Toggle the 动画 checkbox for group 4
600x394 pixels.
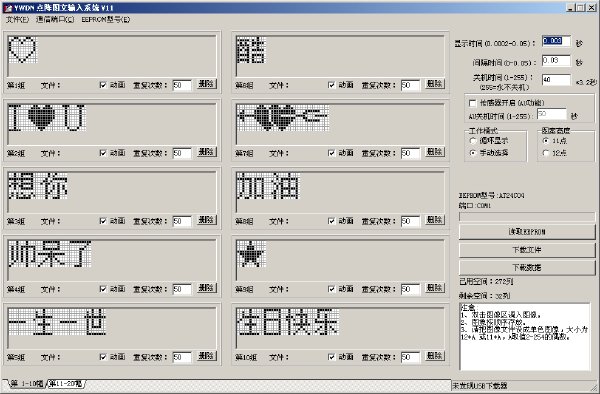pos(103,289)
